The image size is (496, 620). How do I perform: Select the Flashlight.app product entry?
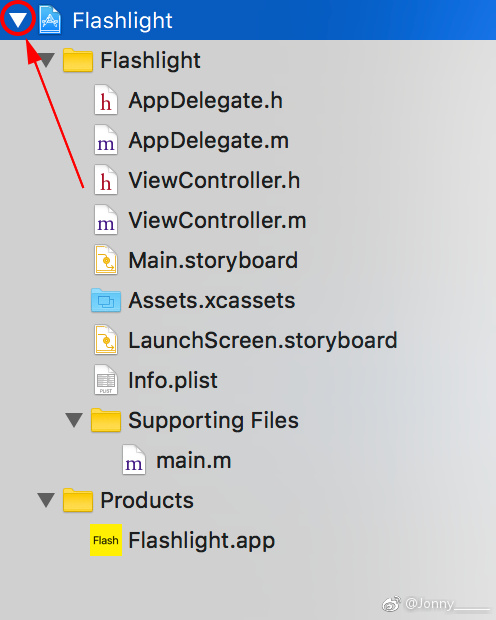click(201, 541)
